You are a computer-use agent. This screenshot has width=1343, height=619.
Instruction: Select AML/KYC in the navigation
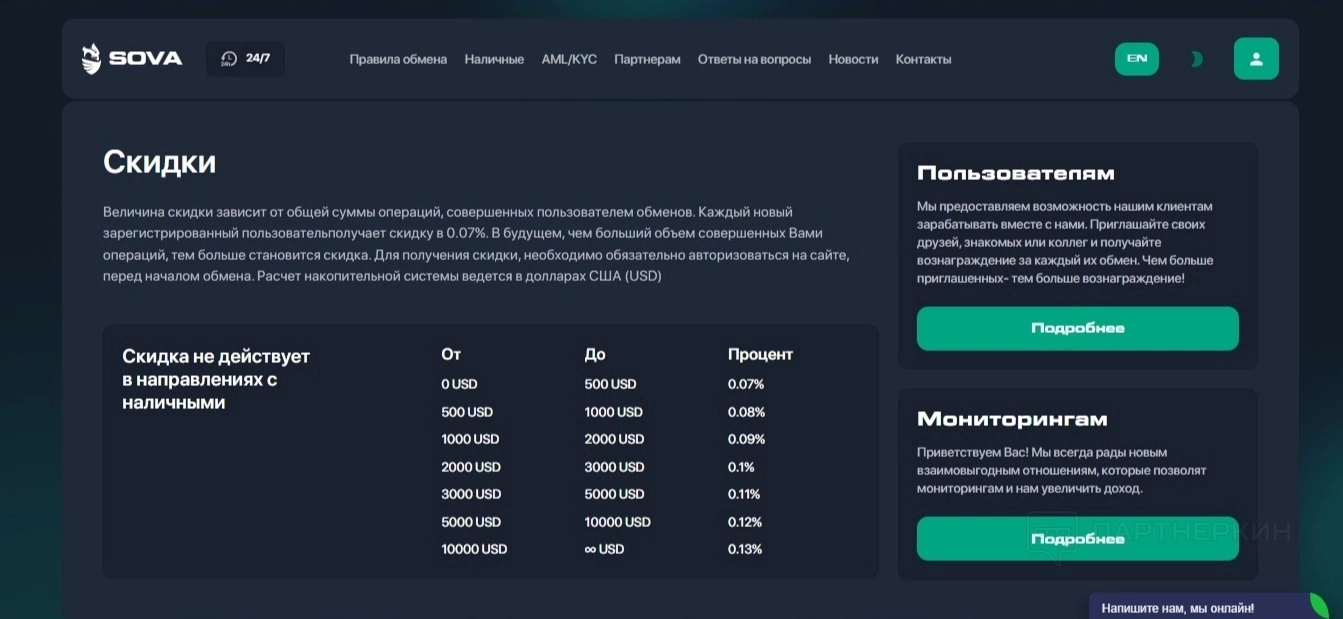(569, 59)
